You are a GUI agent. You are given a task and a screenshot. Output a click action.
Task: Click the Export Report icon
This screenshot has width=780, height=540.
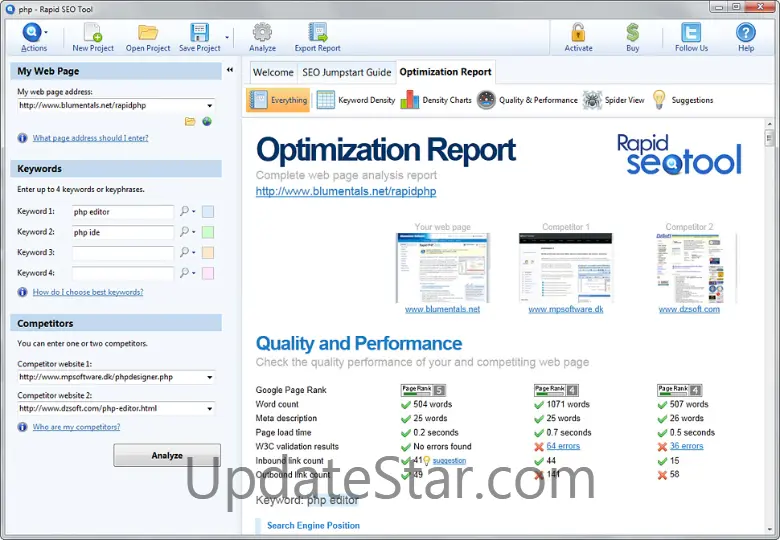click(x=317, y=33)
